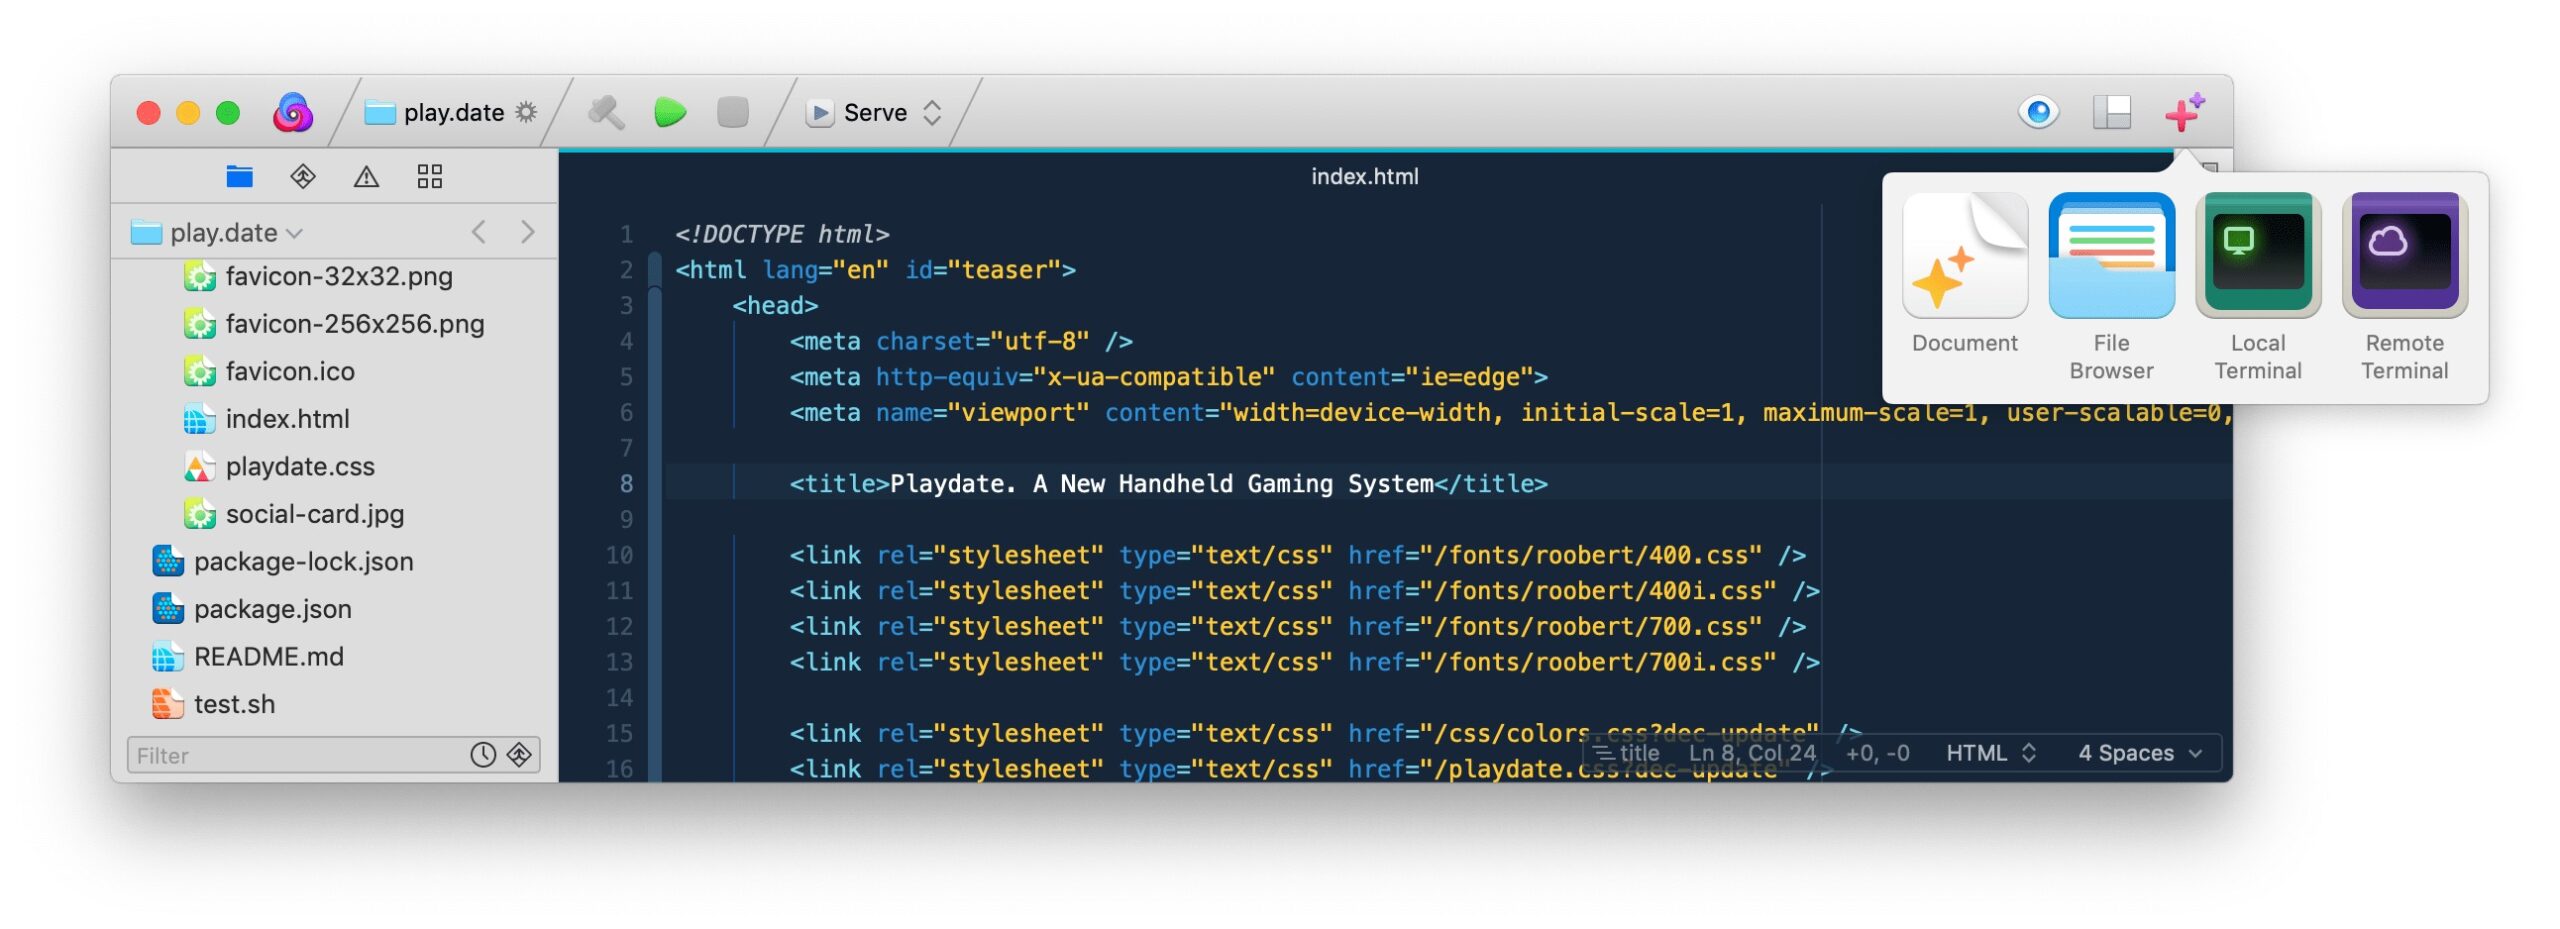Click the add new tab plus icon
The height and width of the screenshot is (929, 2560).
(x=2183, y=112)
